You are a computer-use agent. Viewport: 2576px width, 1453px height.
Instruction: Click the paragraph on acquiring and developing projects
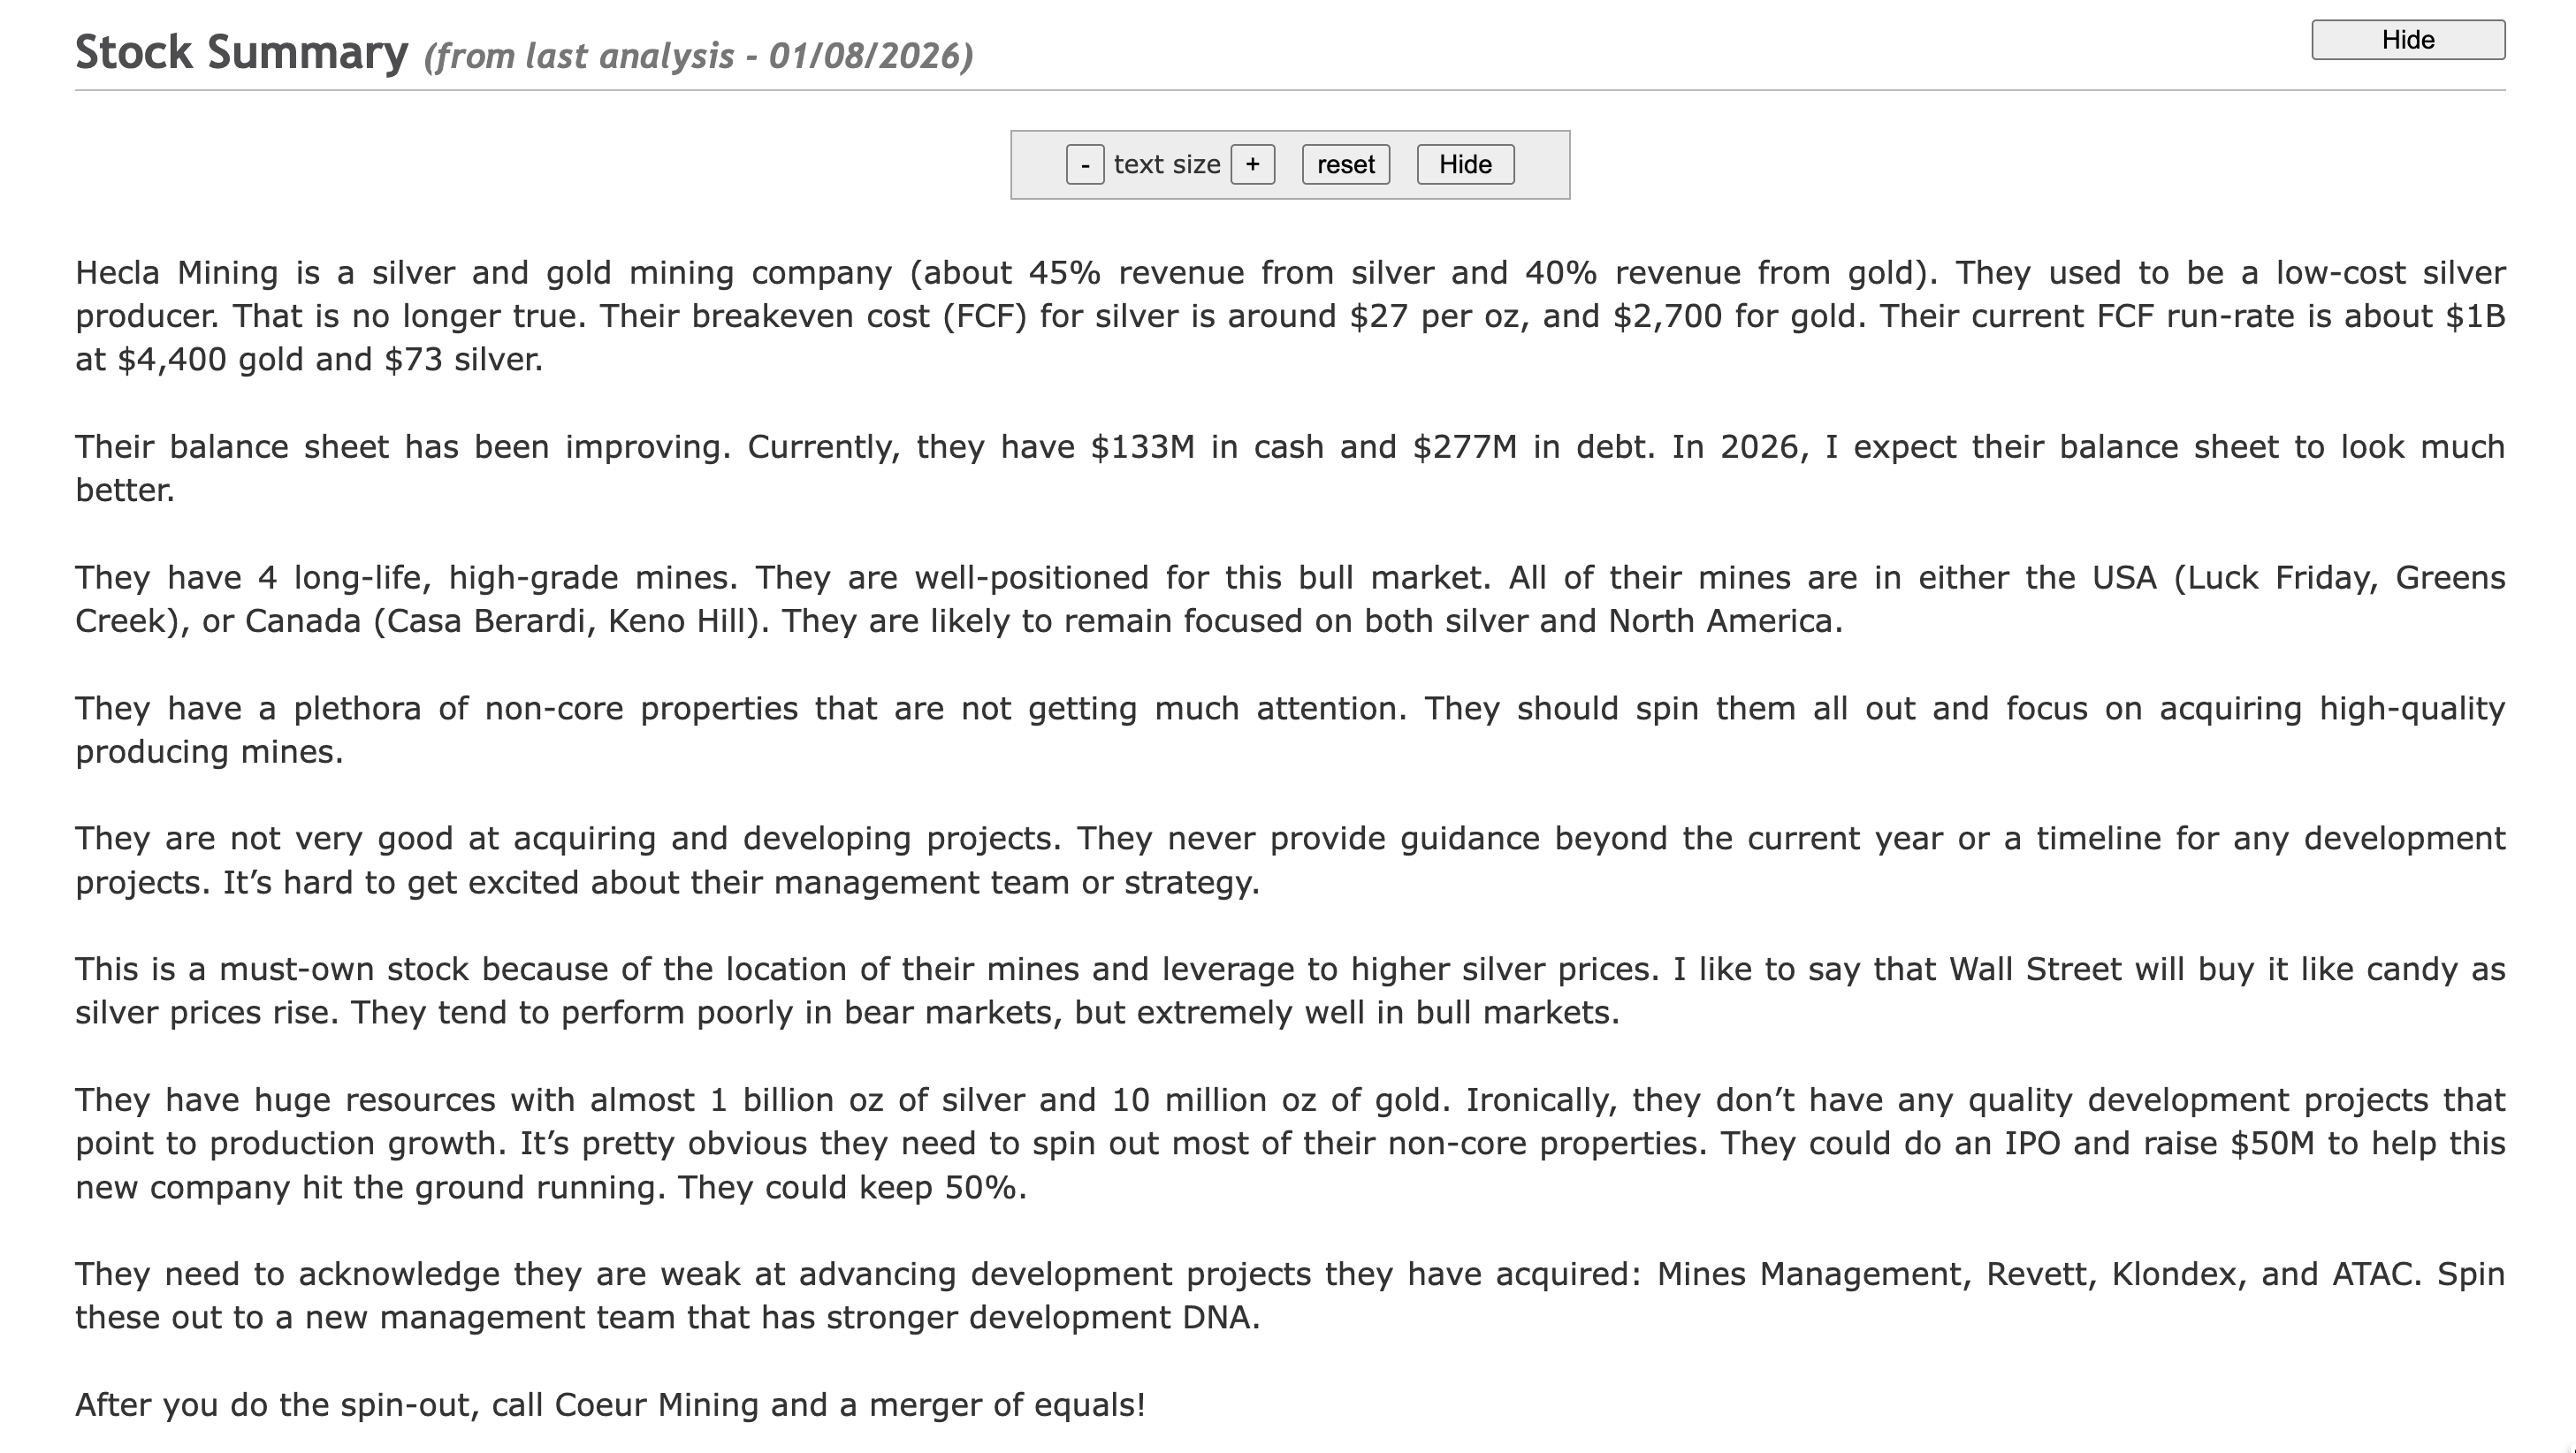coord(1288,860)
